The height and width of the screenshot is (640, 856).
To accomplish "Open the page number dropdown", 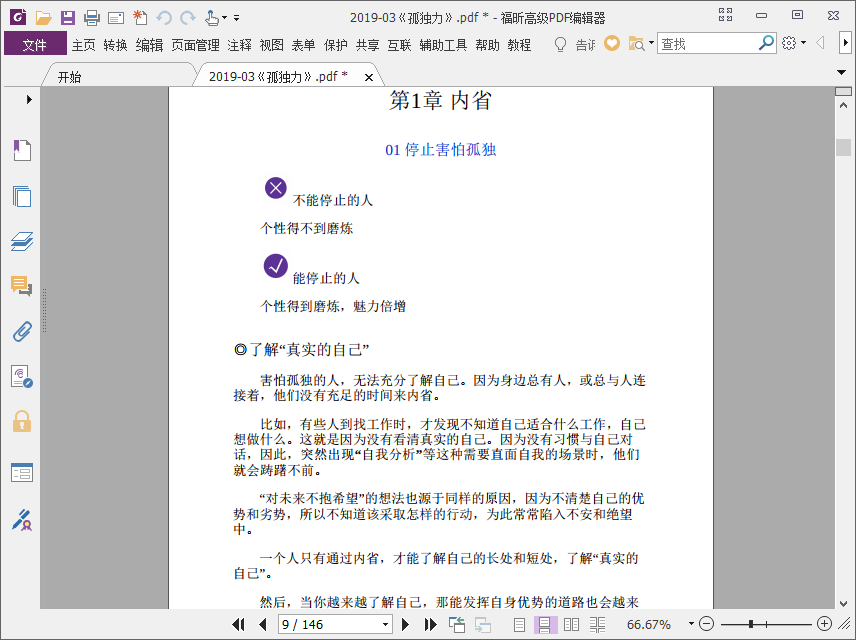I will (x=385, y=624).
